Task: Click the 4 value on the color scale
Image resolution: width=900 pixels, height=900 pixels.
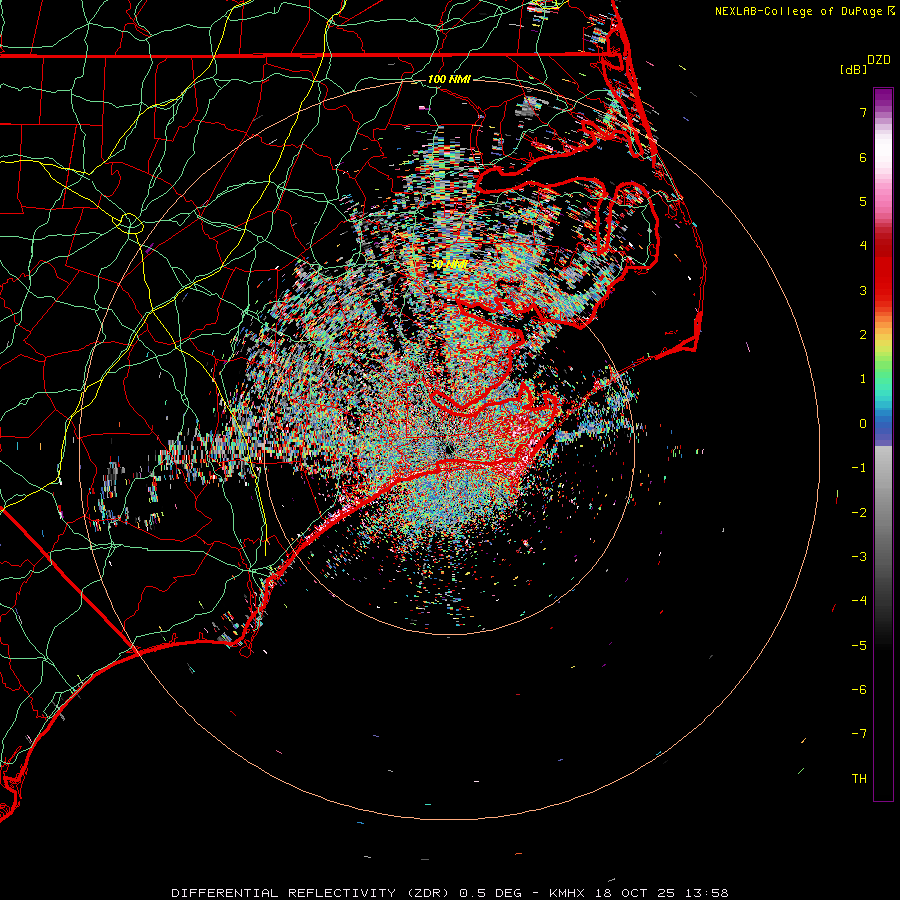Action: (x=863, y=246)
